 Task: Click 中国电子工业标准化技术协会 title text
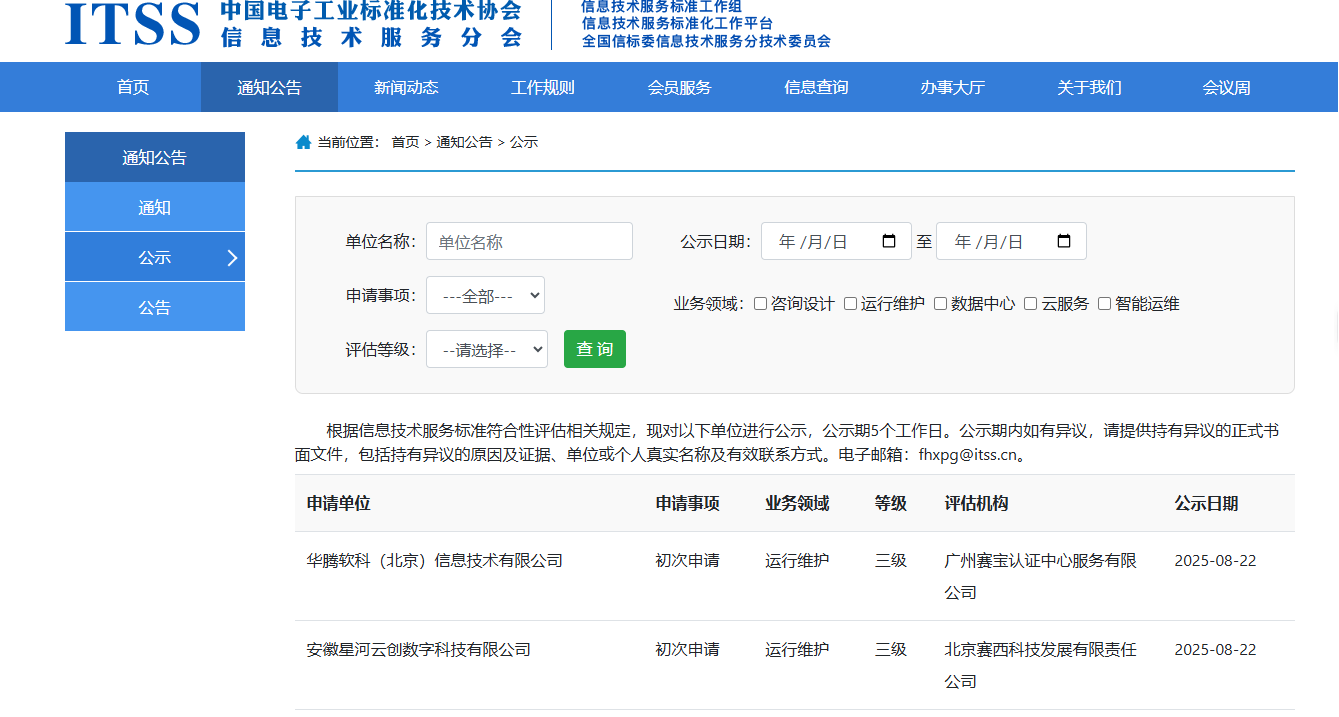point(371,11)
